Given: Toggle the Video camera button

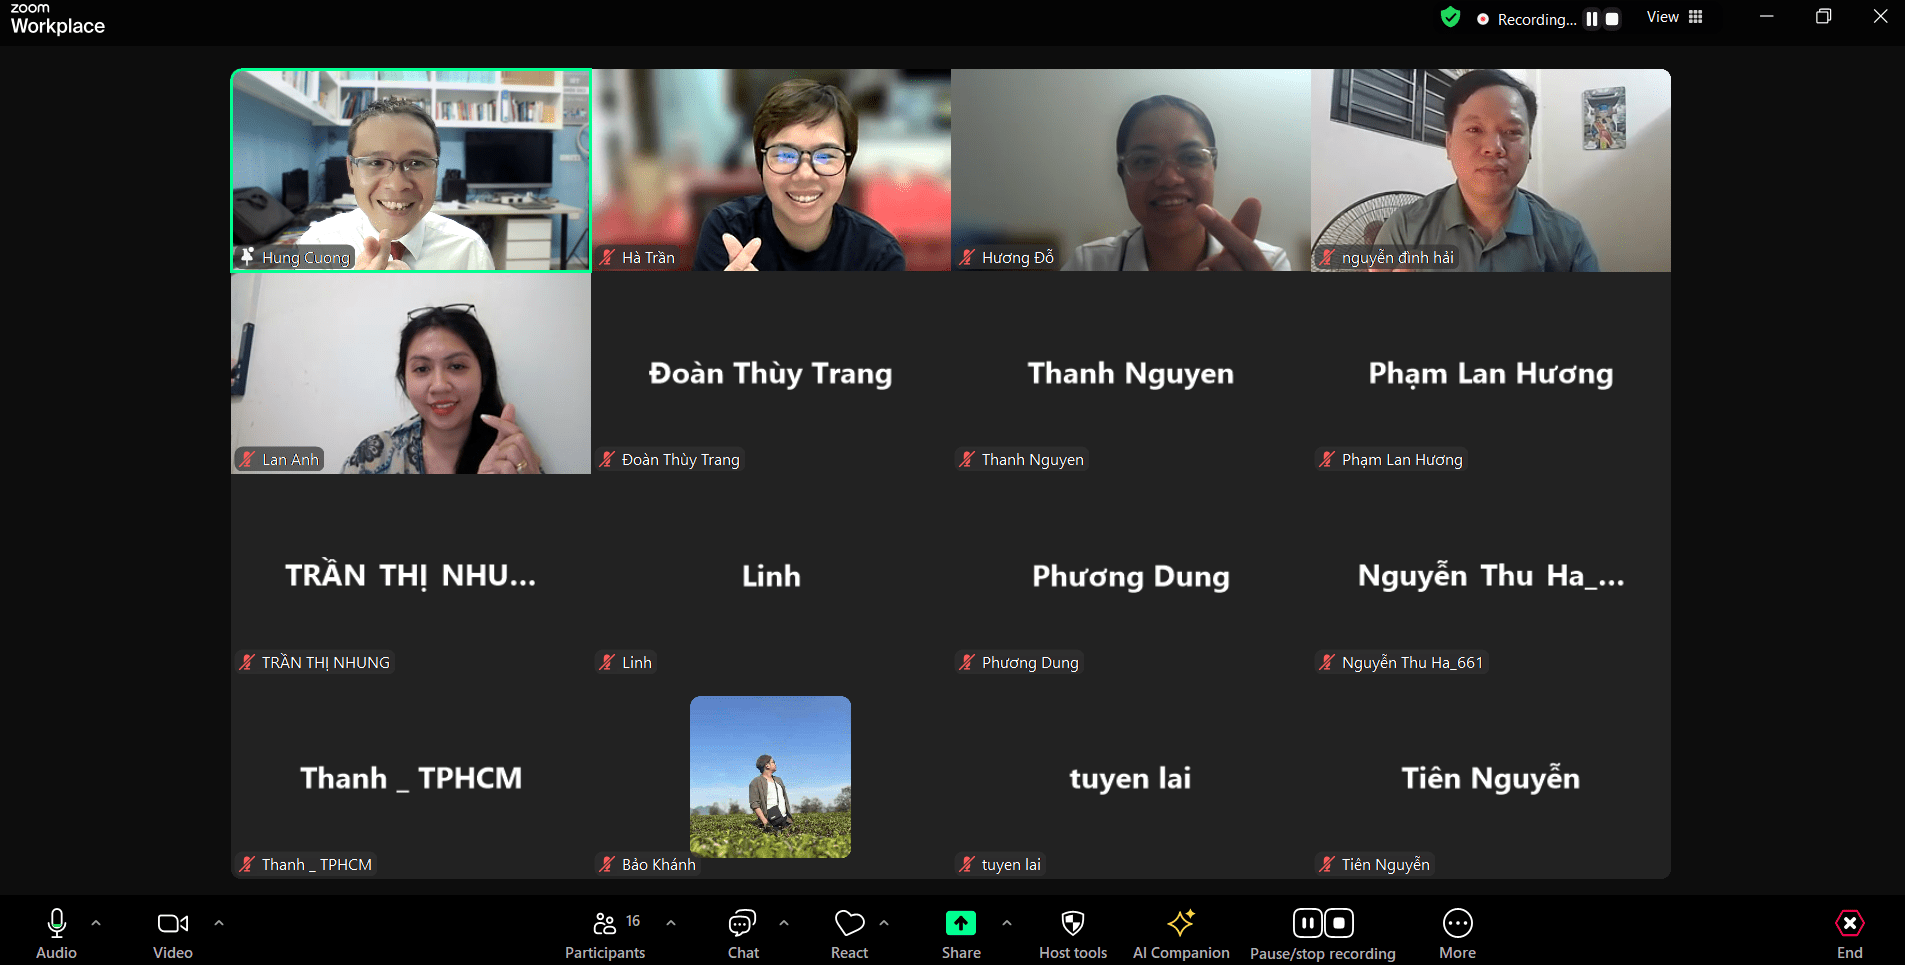Looking at the screenshot, I should pyautogui.click(x=172, y=934).
